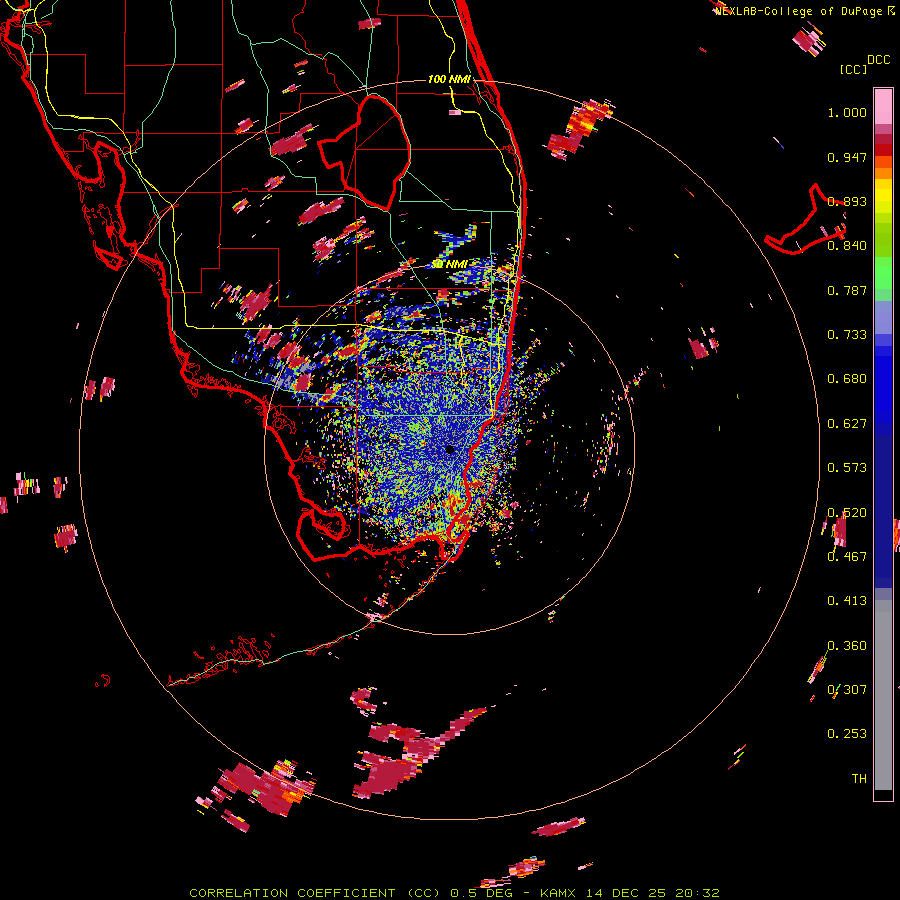The width and height of the screenshot is (900, 900).
Task: Select the 0.893 scale value
Action: click(x=847, y=201)
